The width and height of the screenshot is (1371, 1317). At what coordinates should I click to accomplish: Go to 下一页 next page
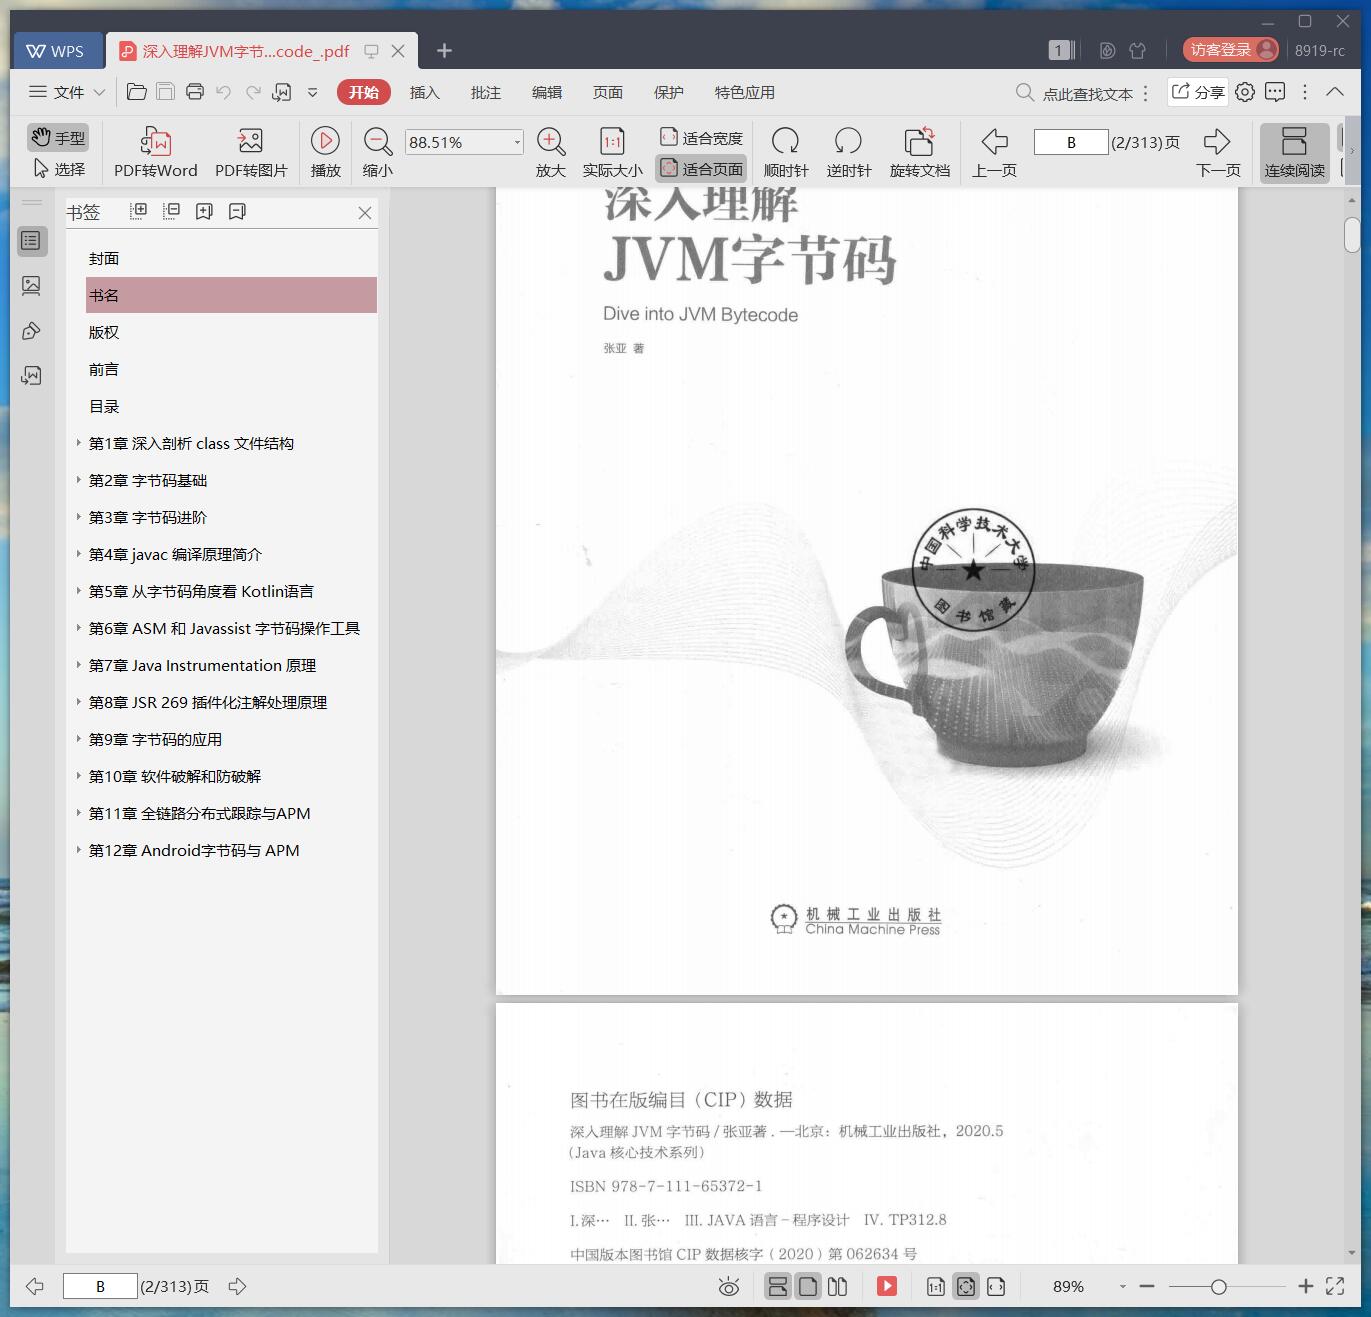pos(1218,152)
